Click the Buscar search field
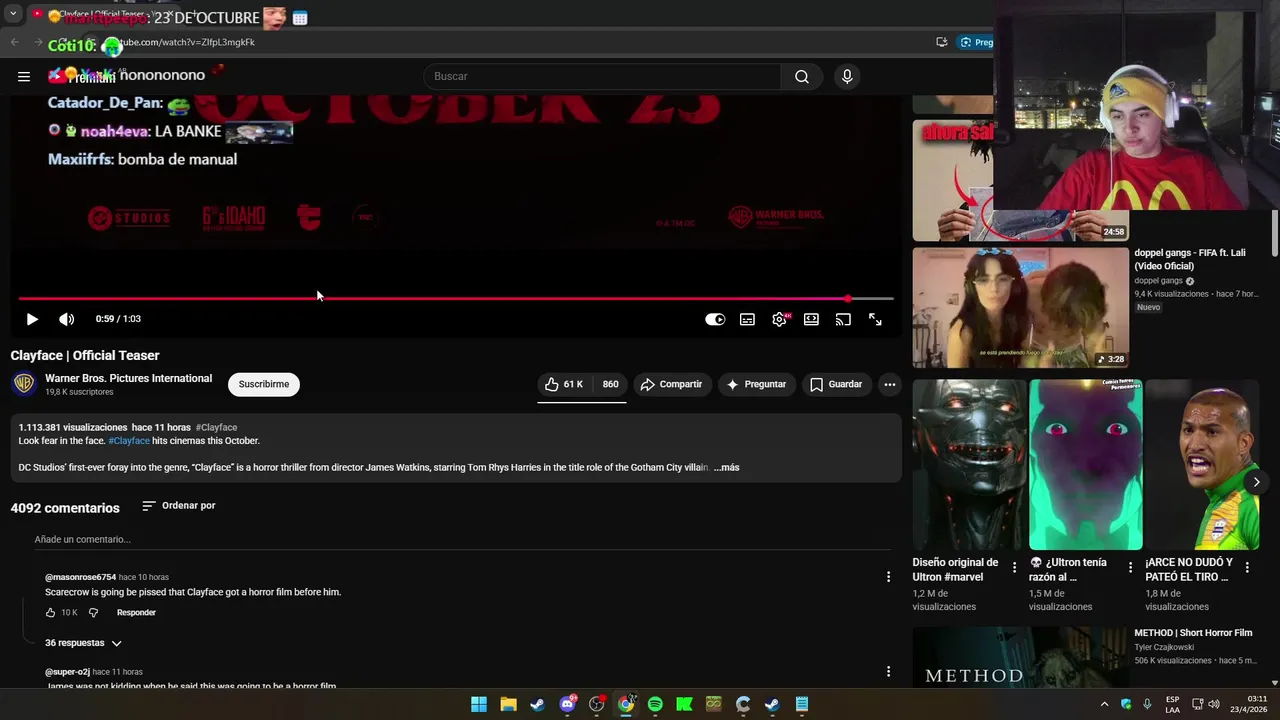 click(603, 76)
